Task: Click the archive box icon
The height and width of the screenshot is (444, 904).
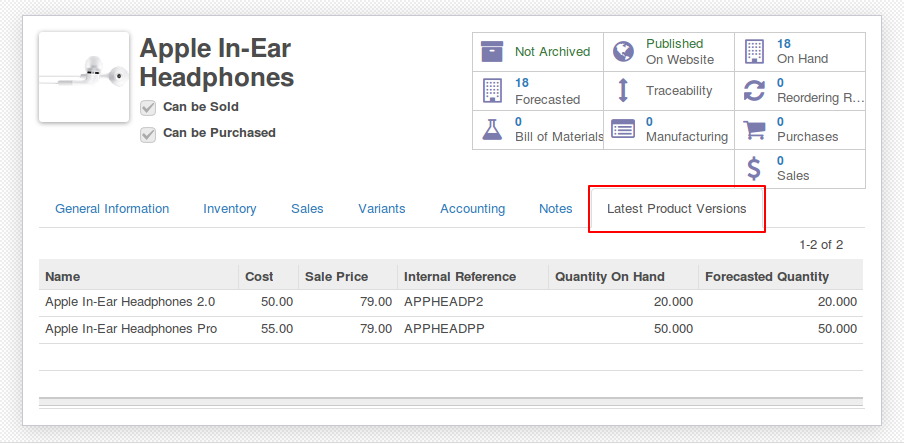Action: [492, 52]
